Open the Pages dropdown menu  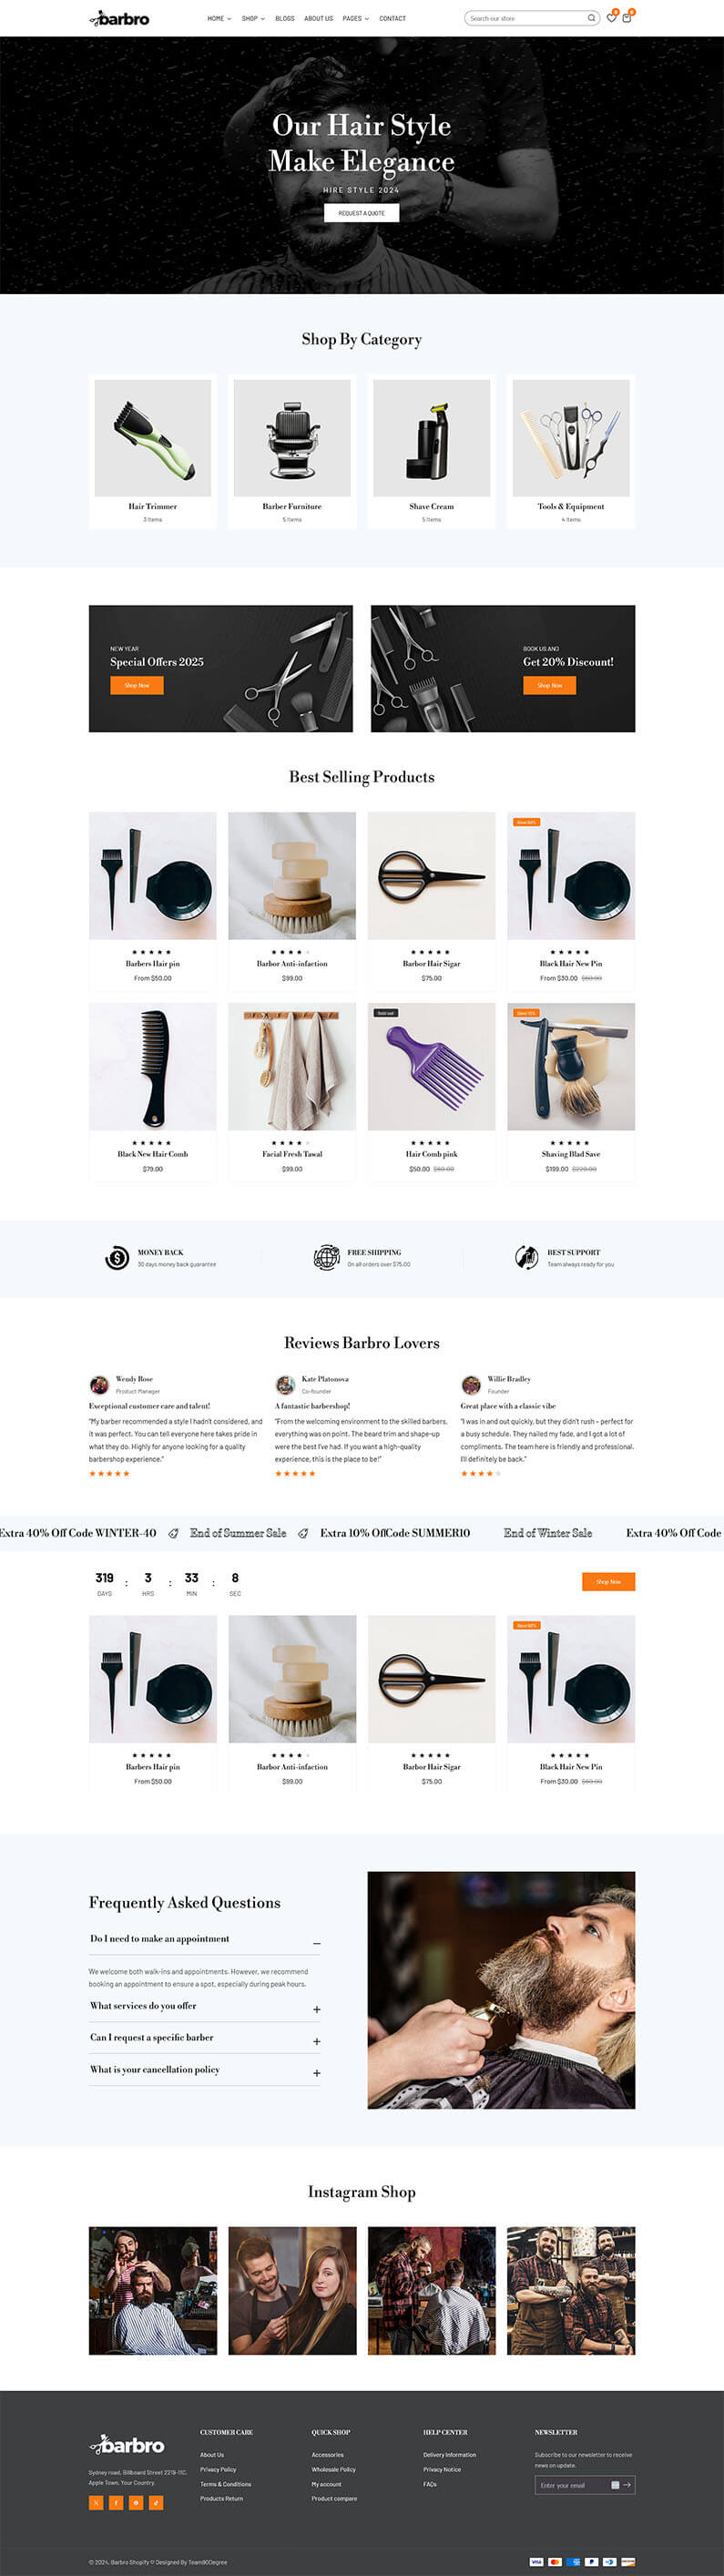click(355, 18)
